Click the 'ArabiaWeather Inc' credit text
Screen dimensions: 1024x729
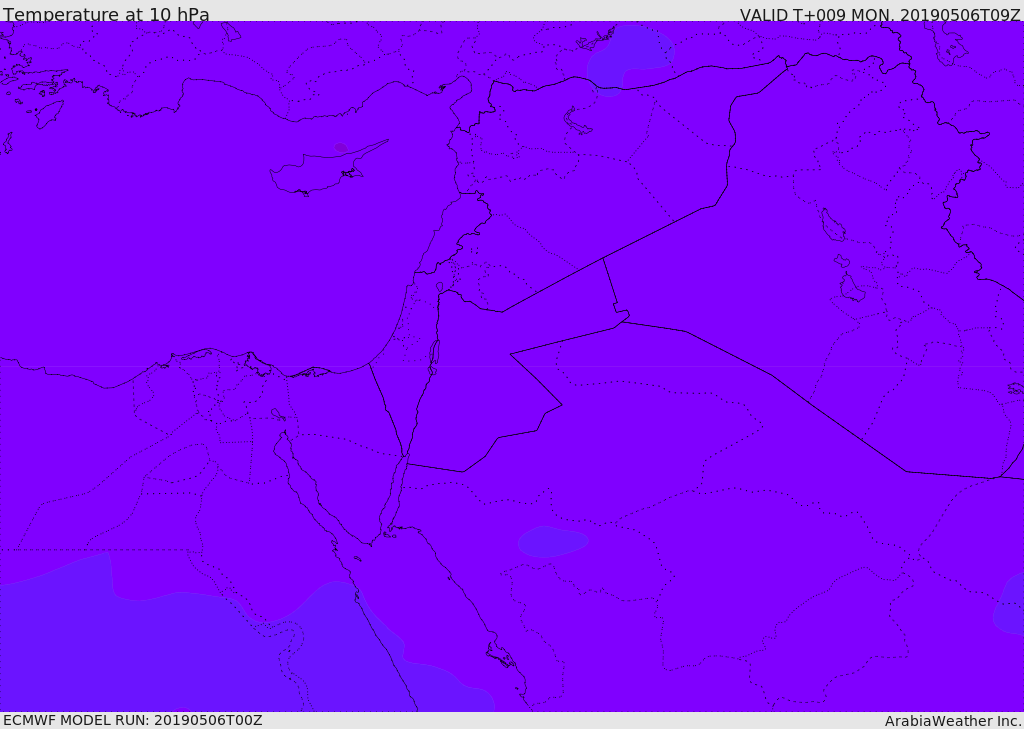tap(953, 721)
